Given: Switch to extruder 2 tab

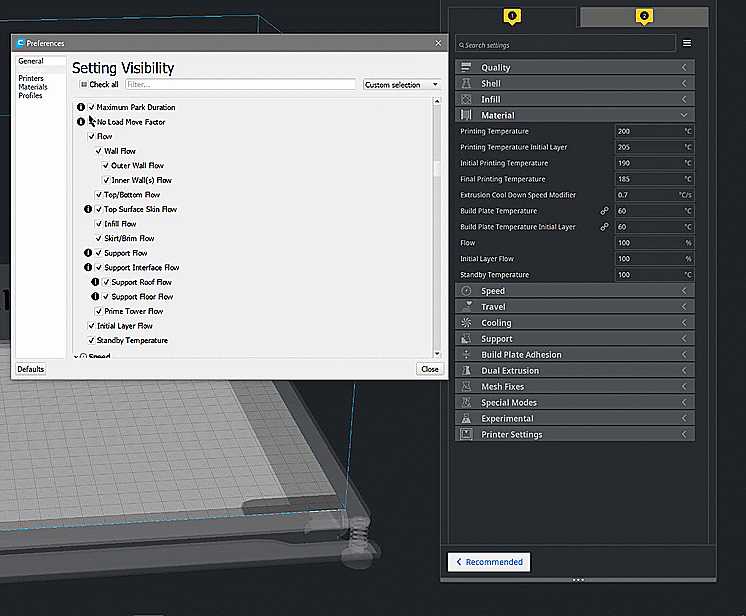Looking at the screenshot, I should point(644,17).
